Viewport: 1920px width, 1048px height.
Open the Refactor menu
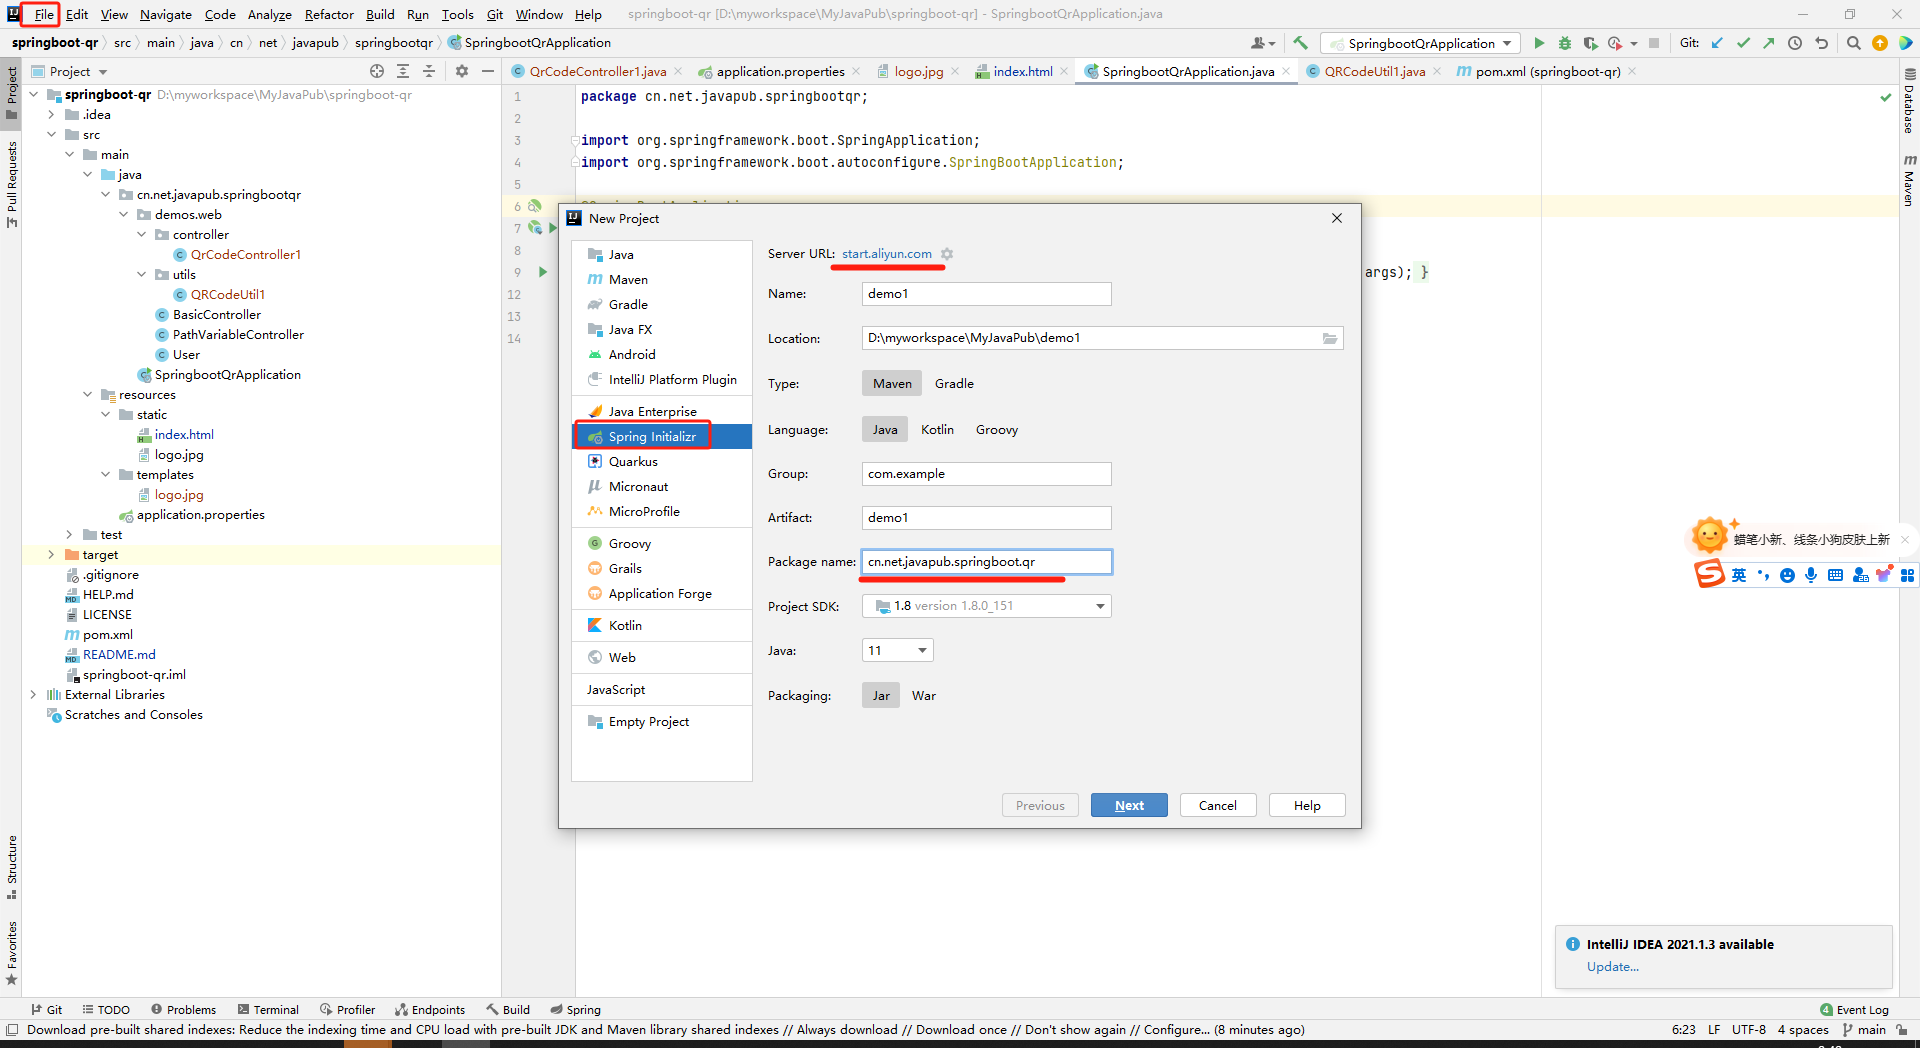pyautogui.click(x=329, y=14)
